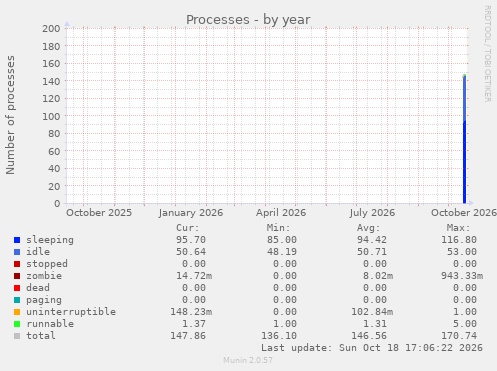Click the 'idle' legend label
This screenshot has width=497, height=371.
(38, 252)
